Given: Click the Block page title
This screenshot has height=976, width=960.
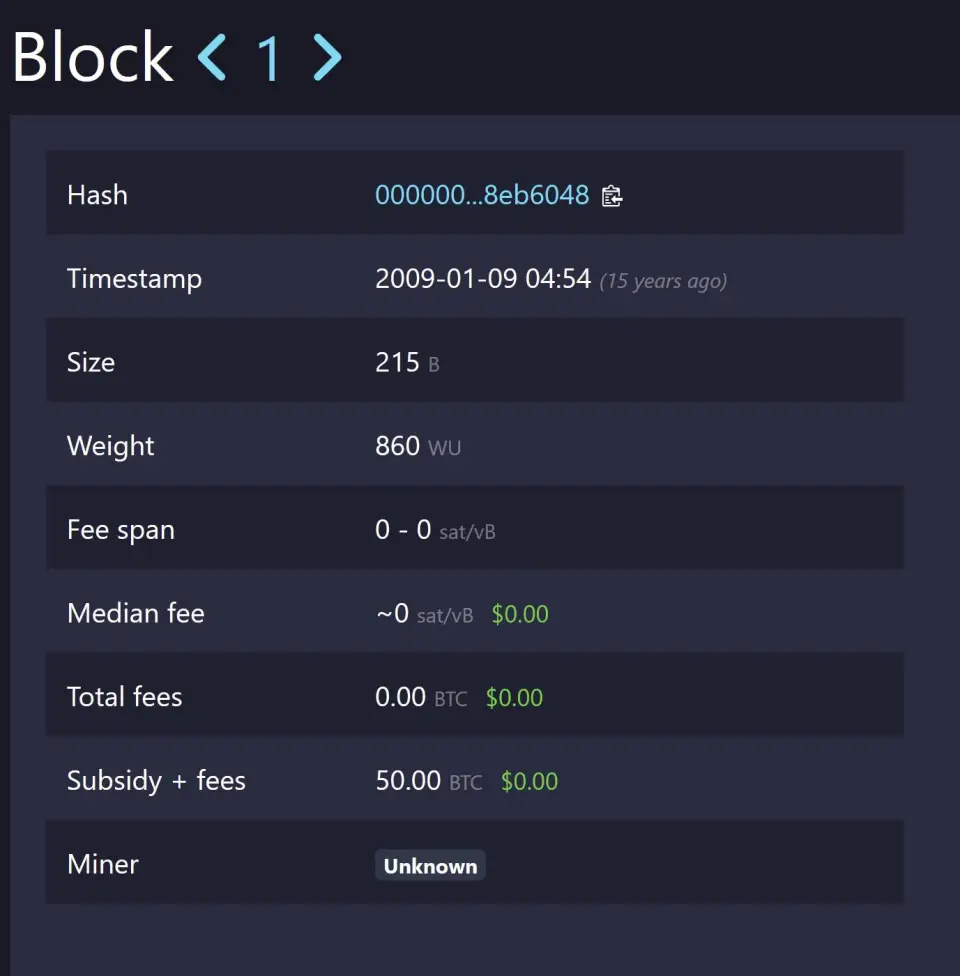Looking at the screenshot, I should (x=93, y=57).
